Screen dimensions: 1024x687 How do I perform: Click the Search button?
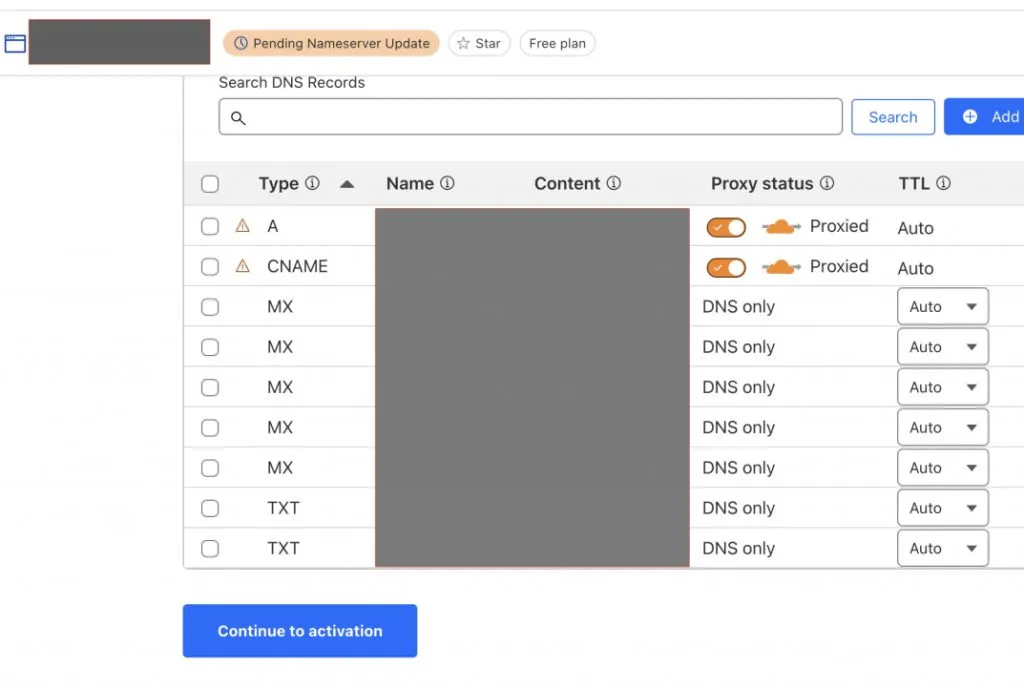click(x=892, y=117)
